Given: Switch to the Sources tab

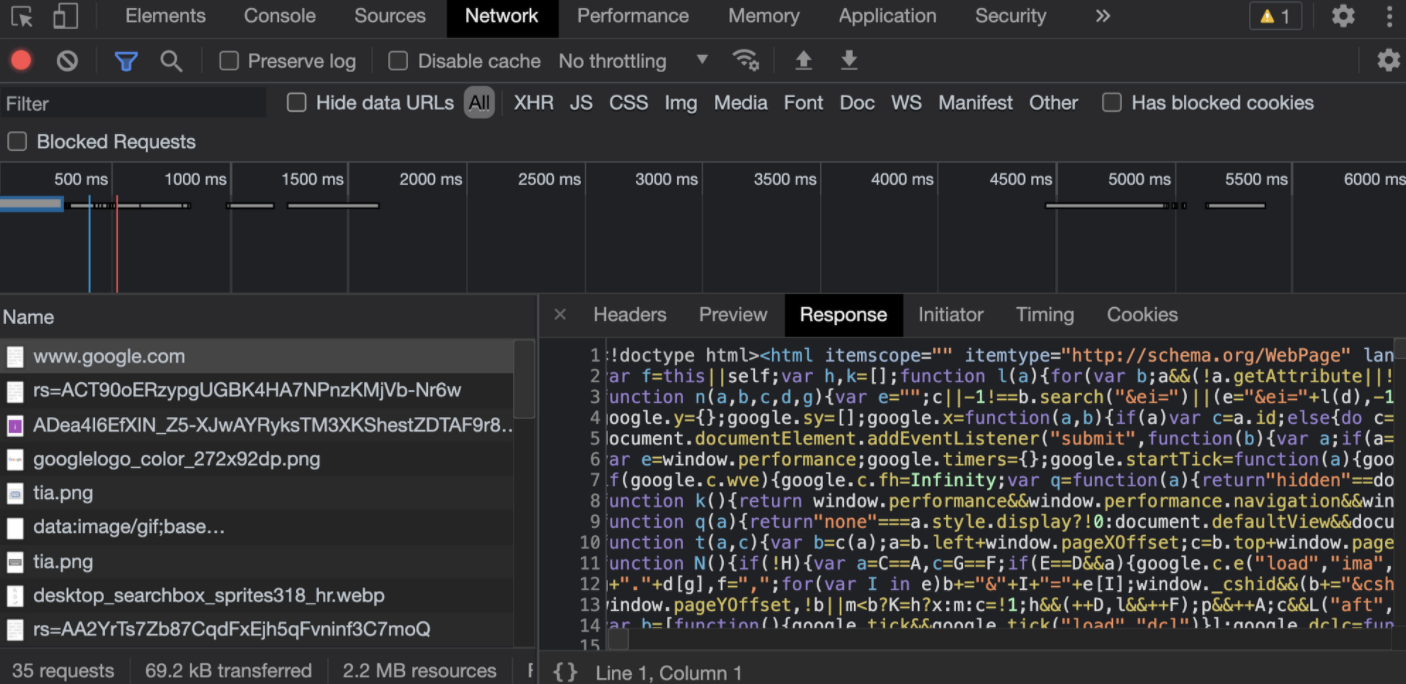Looking at the screenshot, I should [x=390, y=16].
